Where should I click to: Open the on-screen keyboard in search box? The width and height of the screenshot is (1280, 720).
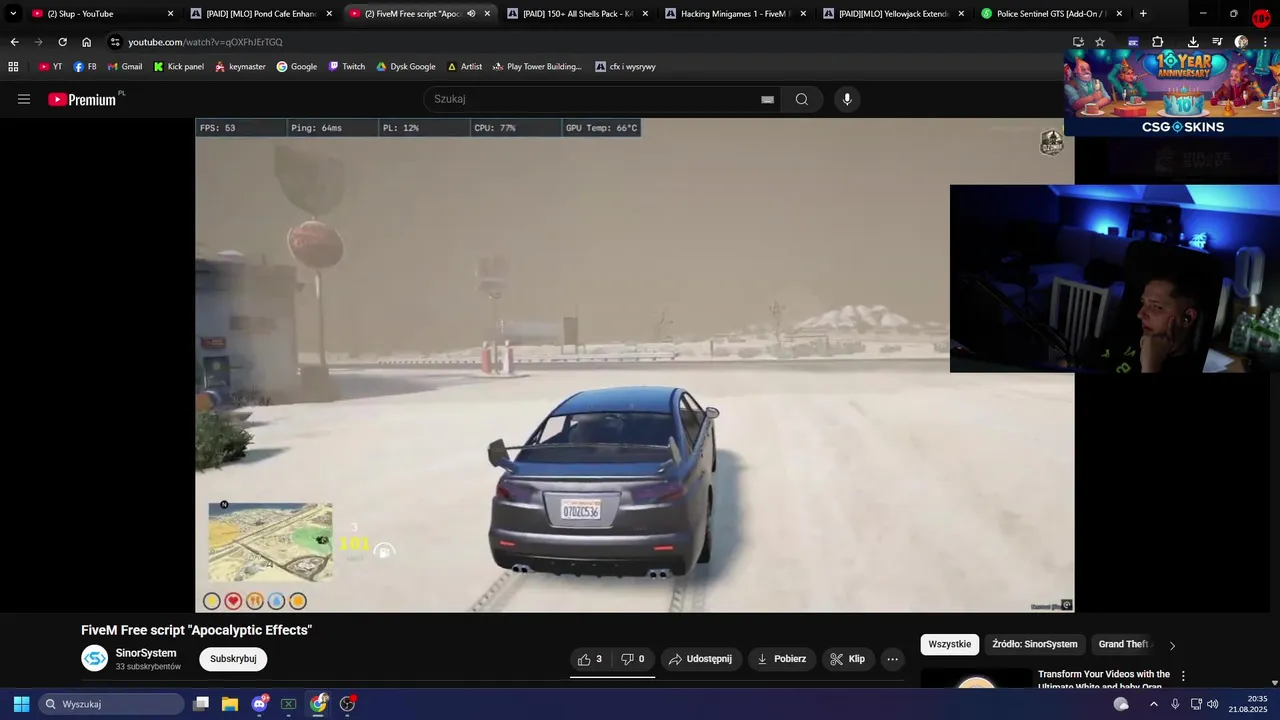coord(767,99)
